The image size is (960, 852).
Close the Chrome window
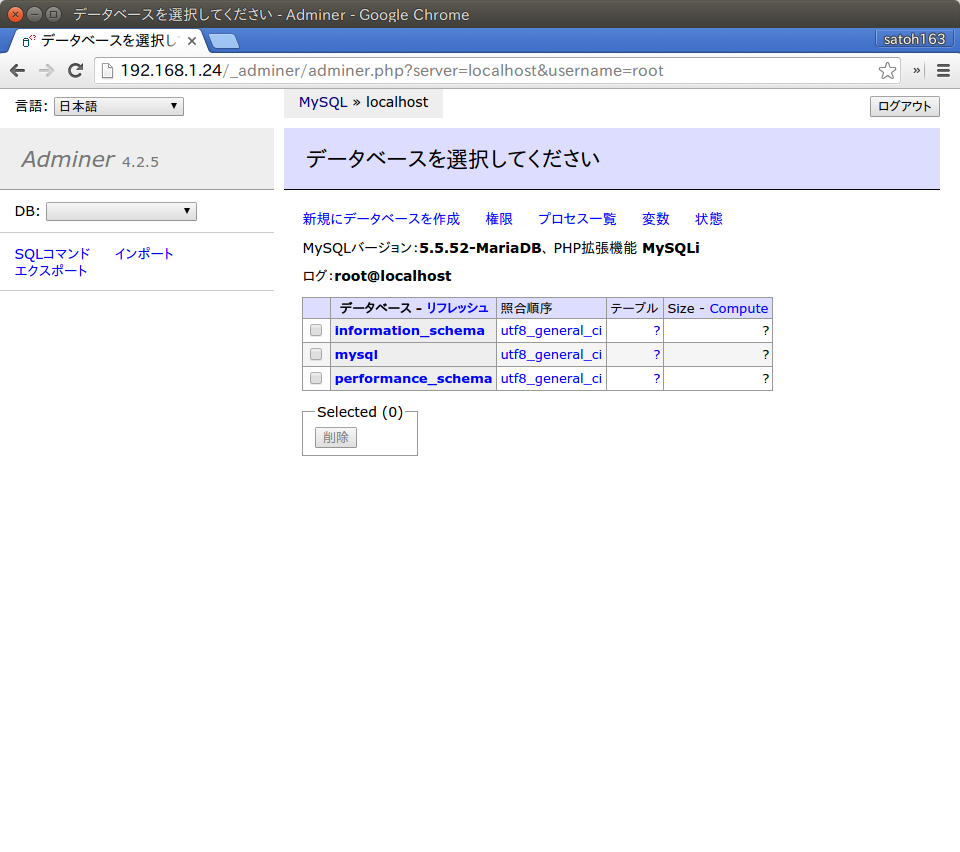15,14
